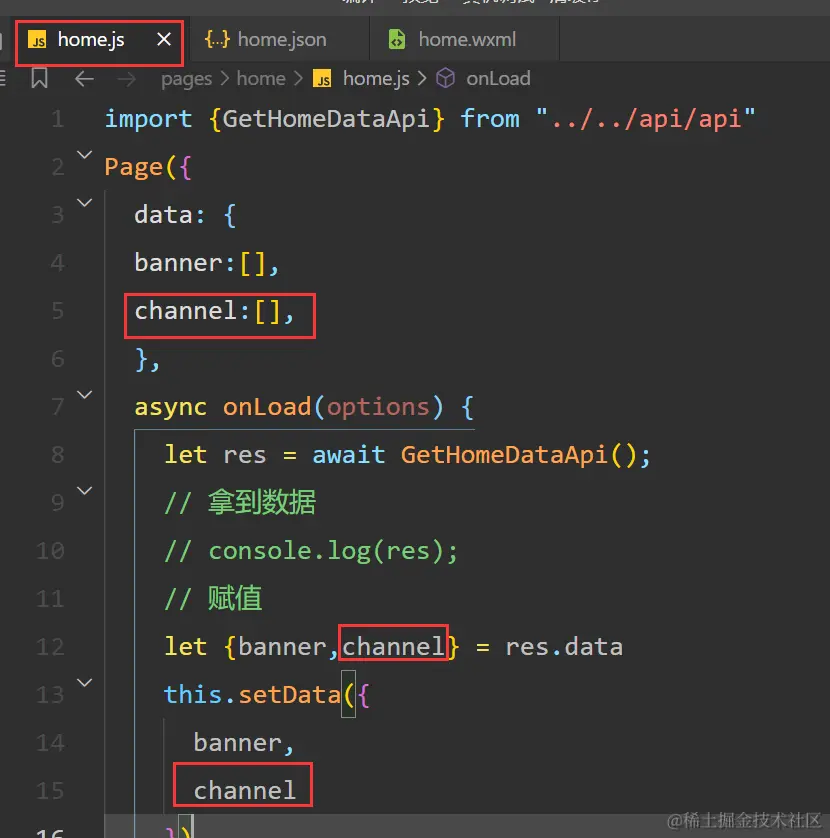Collapse the data block on line 3

[x=84, y=203]
